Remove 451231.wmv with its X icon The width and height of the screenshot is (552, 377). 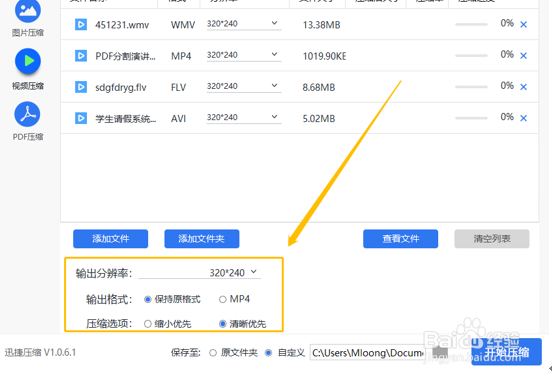click(x=523, y=25)
